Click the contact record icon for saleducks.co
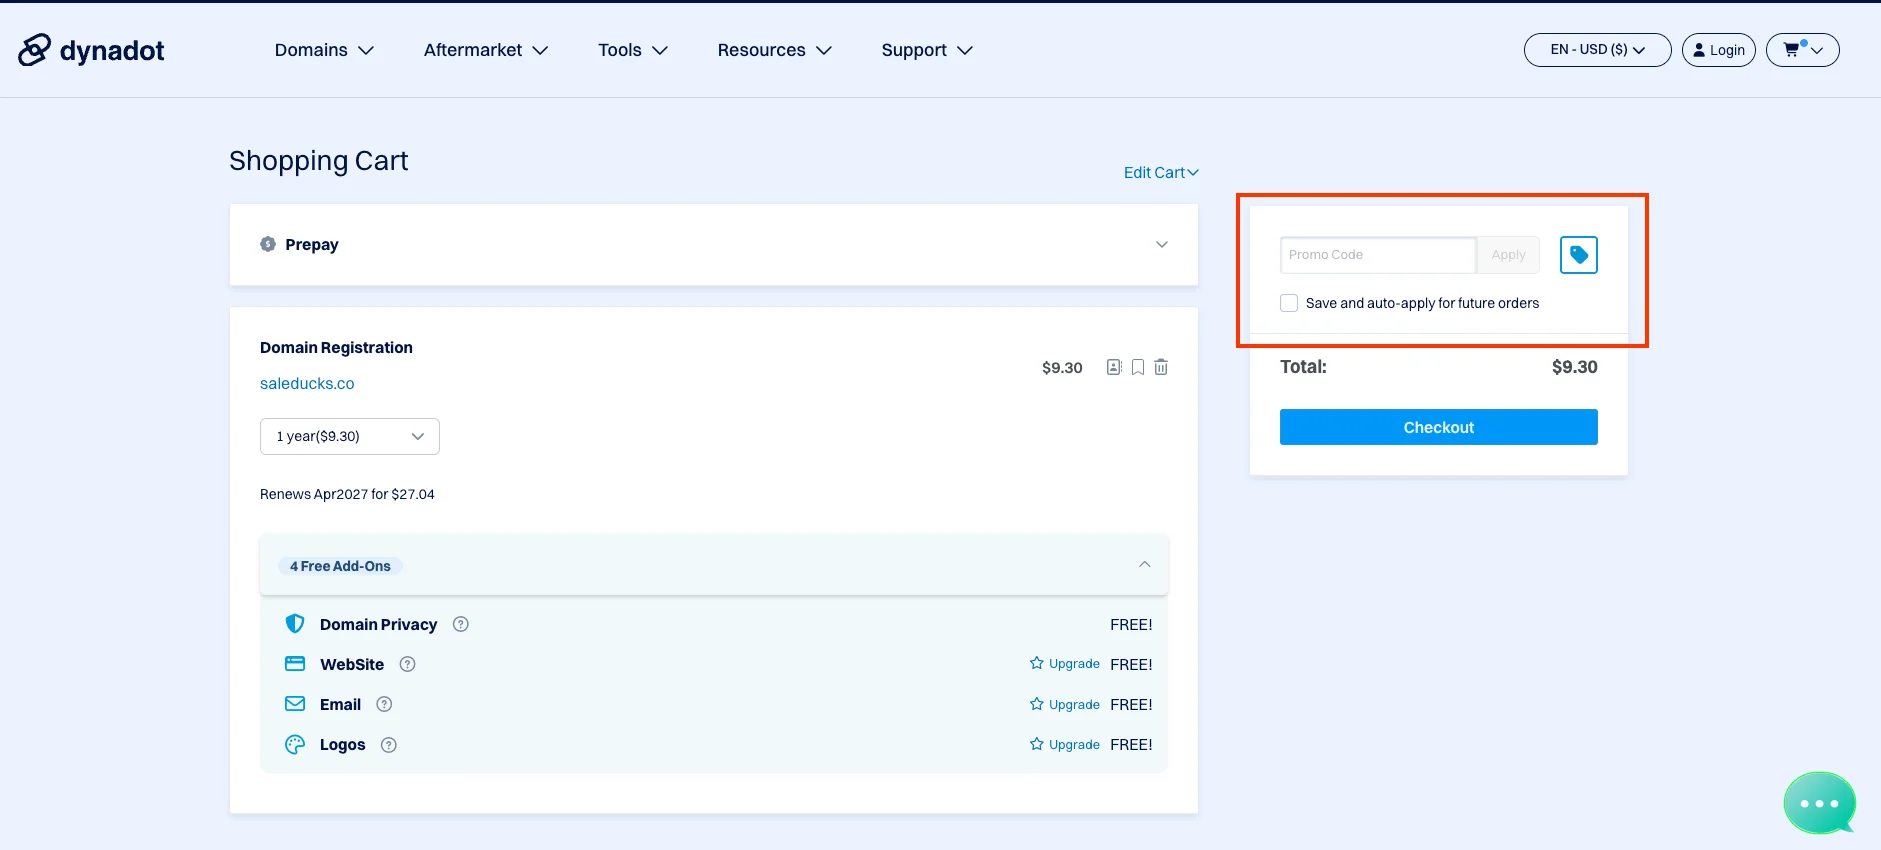This screenshot has width=1881, height=850. click(1114, 367)
